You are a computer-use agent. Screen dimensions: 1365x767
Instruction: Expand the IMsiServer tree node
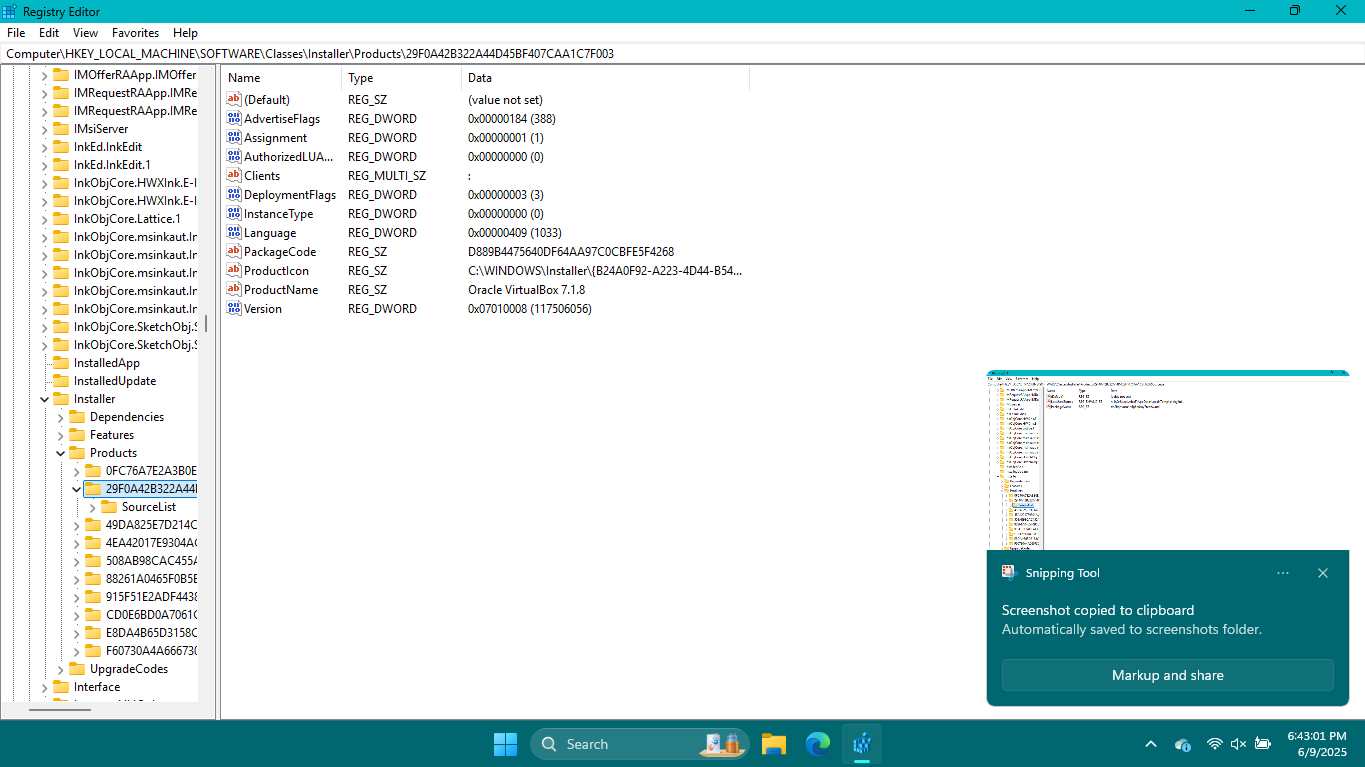(44, 129)
